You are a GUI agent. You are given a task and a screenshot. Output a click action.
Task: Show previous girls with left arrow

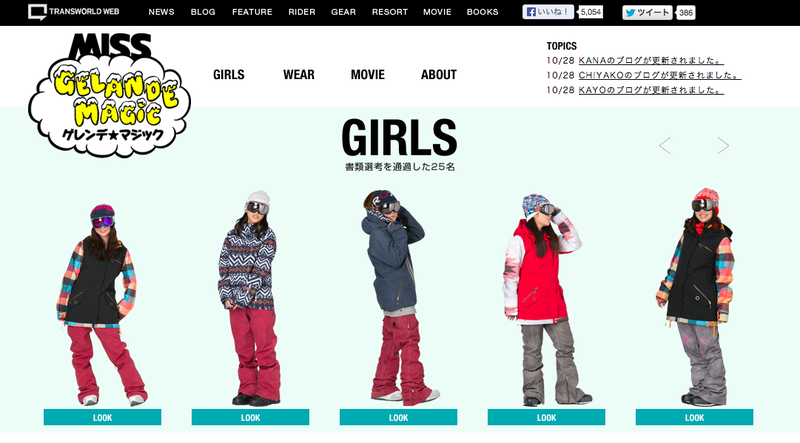coord(664,145)
